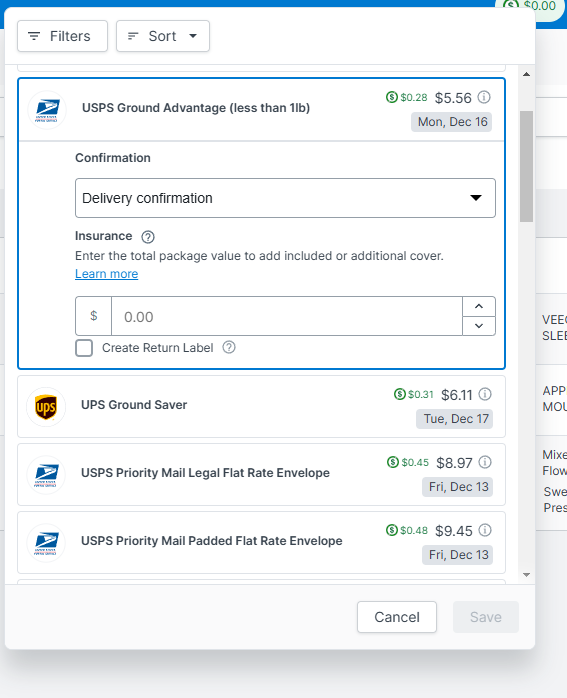Click the $0.48 savings badge
The image size is (567, 698).
pyautogui.click(x=407, y=531)
